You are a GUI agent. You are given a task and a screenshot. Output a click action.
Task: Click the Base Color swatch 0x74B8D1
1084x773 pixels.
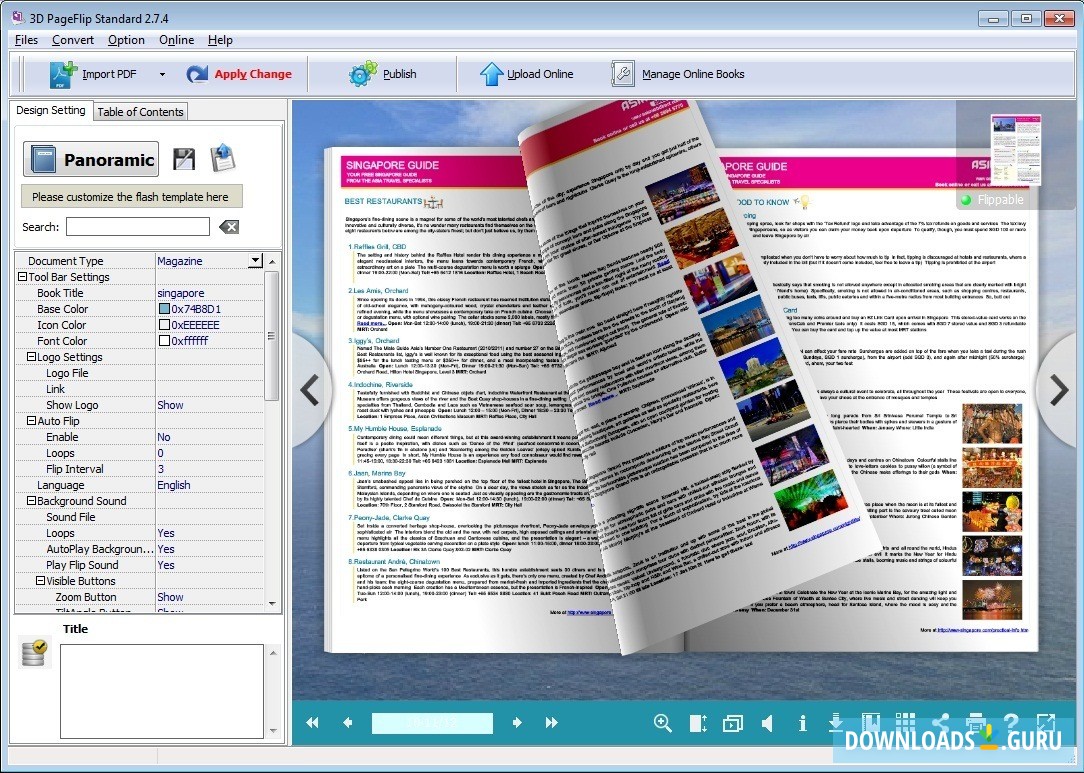point(165,309)
